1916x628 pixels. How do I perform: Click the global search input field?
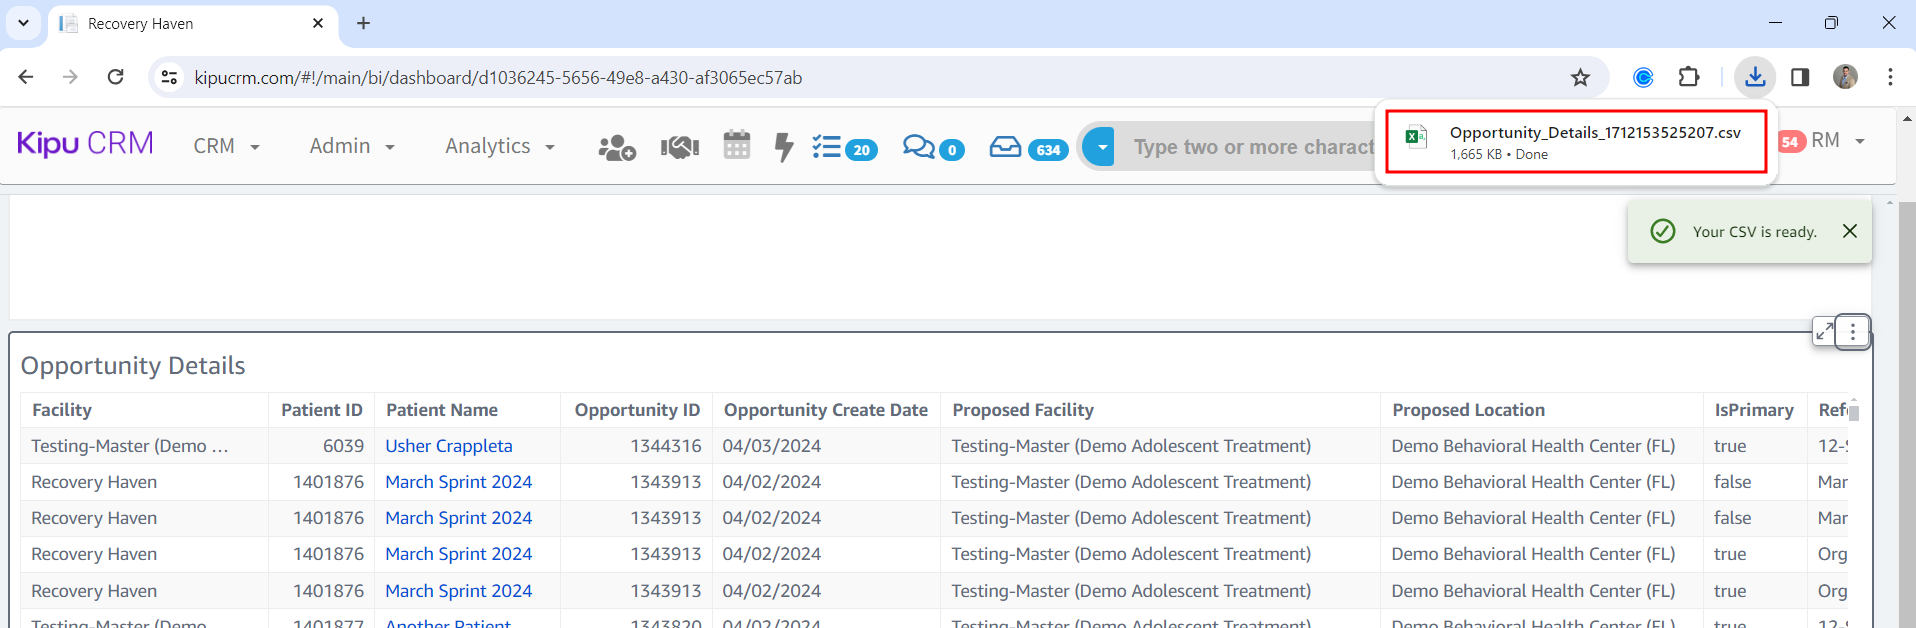click(1250, 147)
